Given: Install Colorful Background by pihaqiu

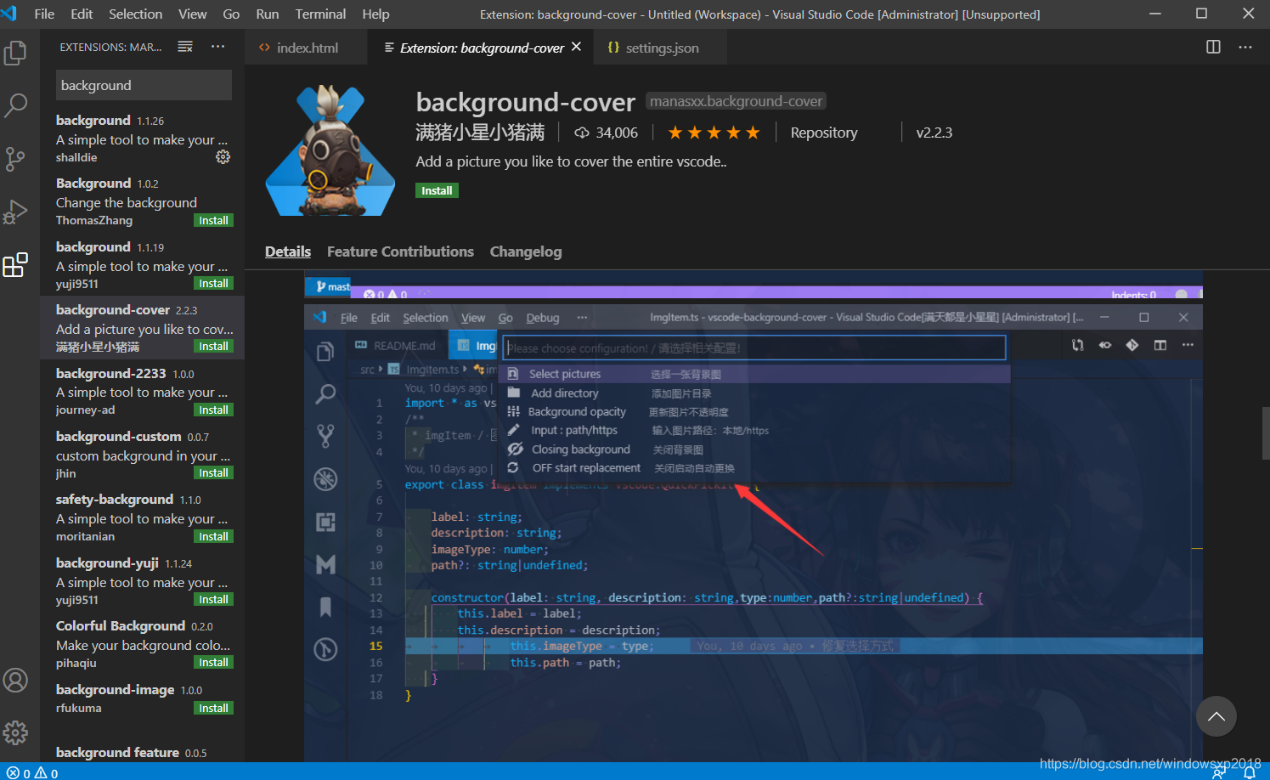Looking at the screenshot, I should 213,662.
